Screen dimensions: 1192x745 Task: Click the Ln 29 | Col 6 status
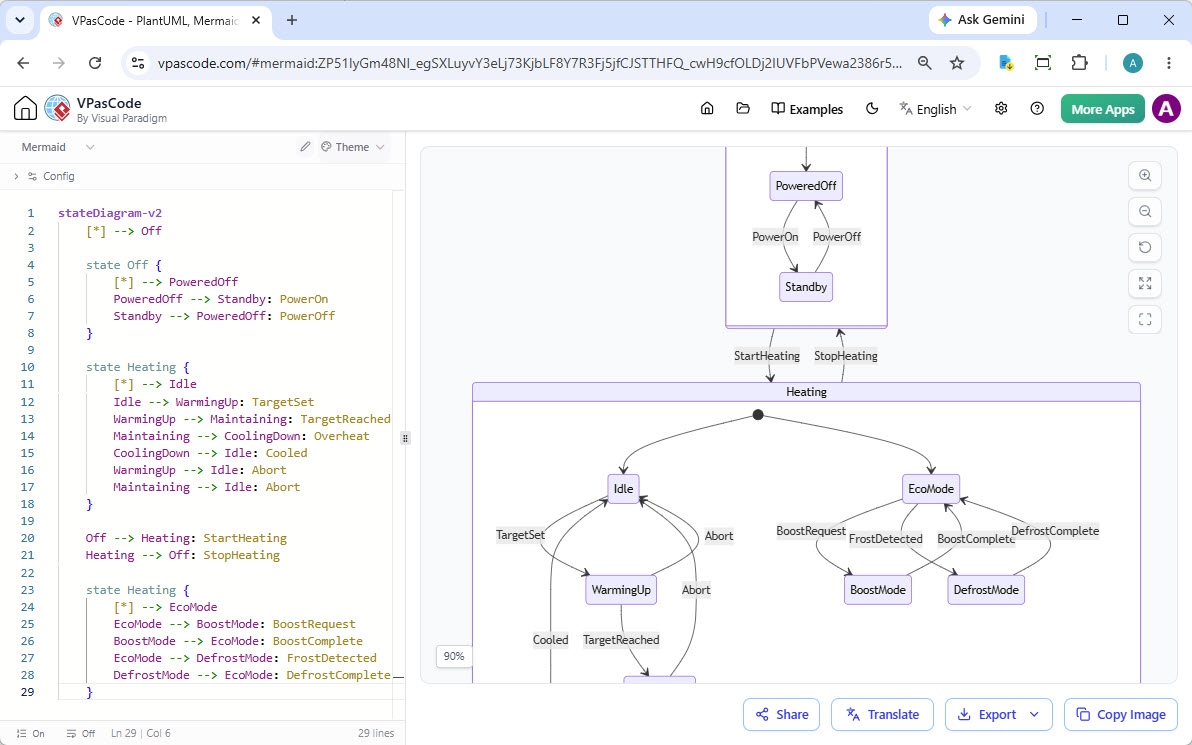(141, 734)
